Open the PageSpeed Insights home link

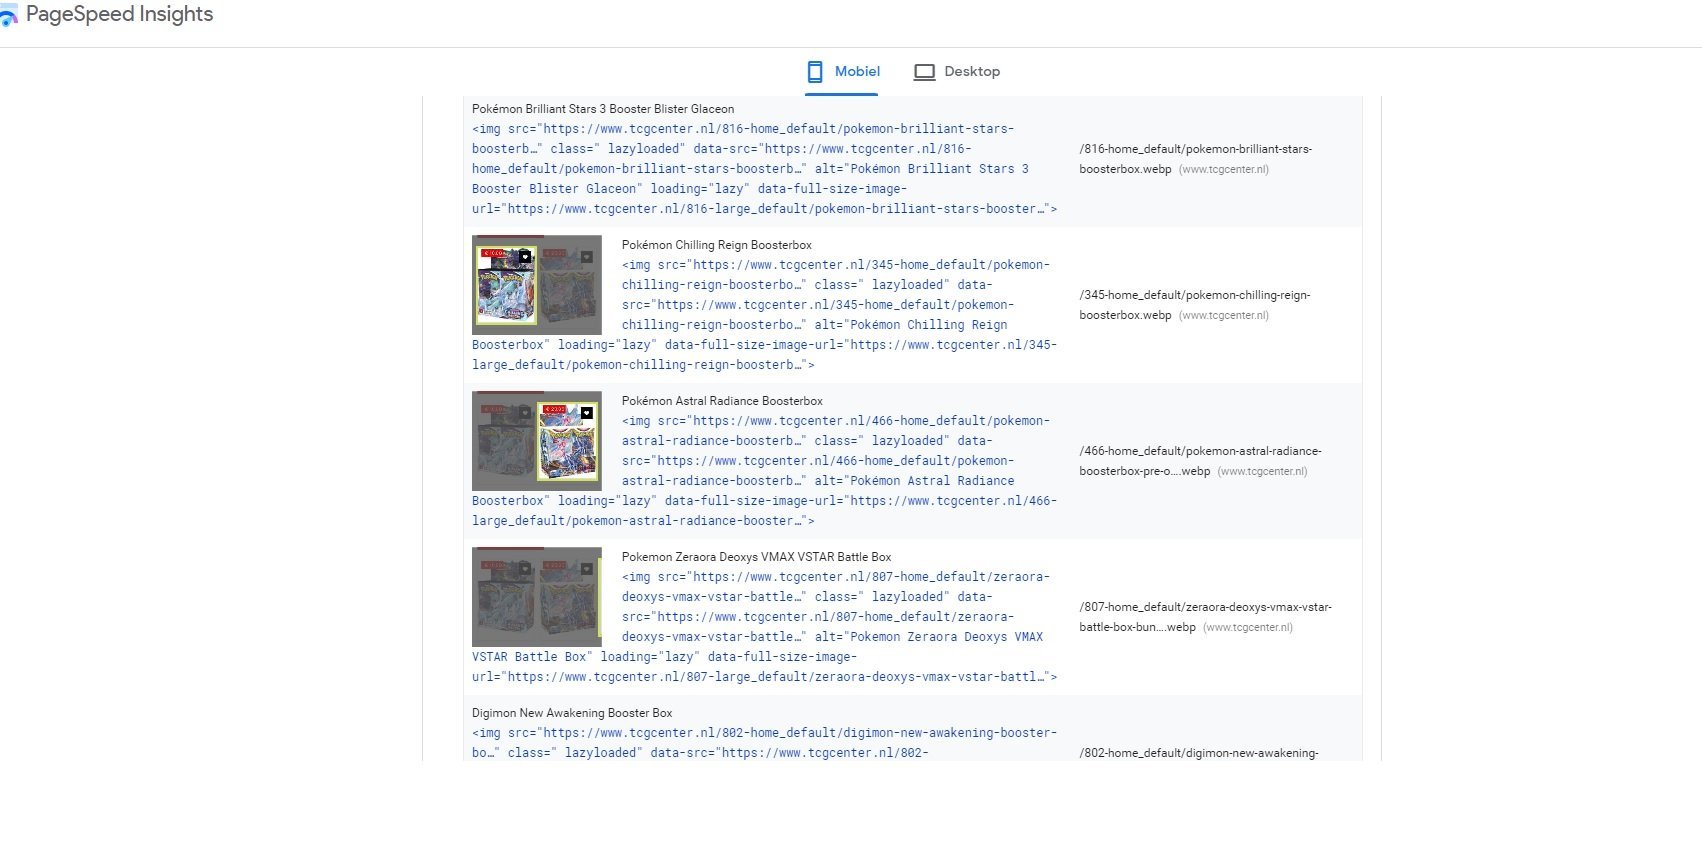click(107, 15)
